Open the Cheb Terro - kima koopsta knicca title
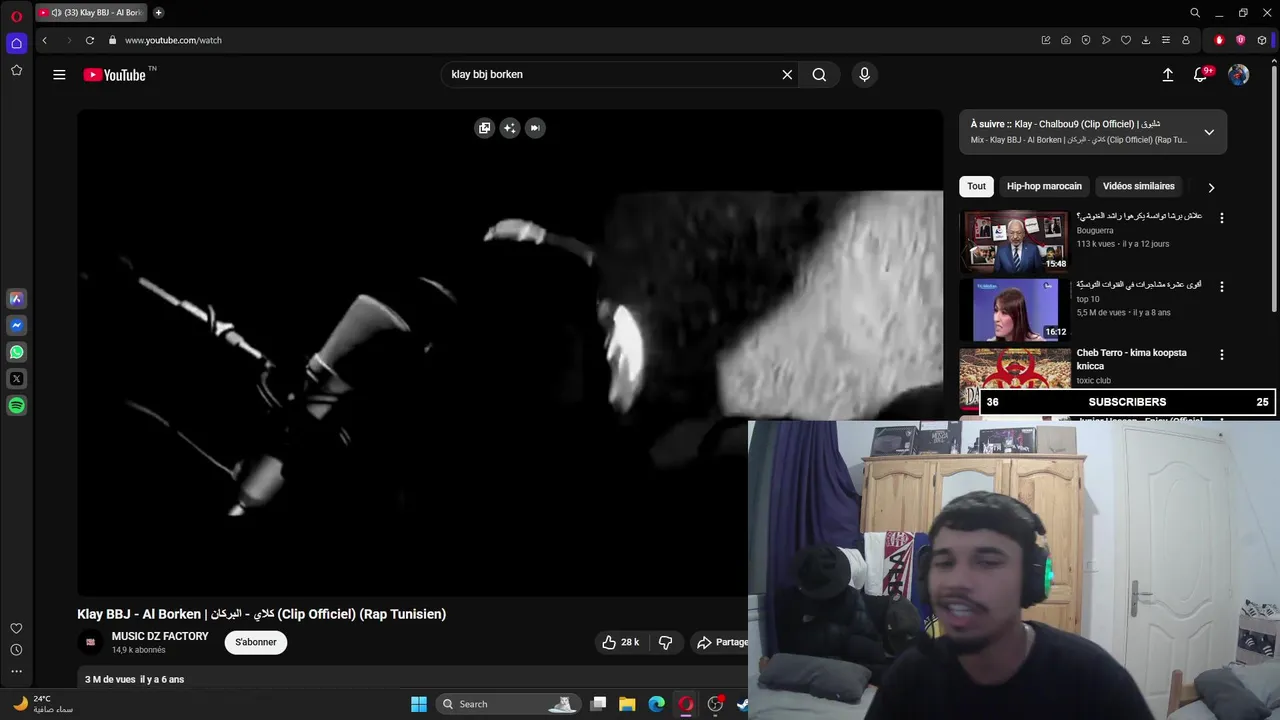The width and height of the screenshot is (1280, 720). click(1131, 359)
